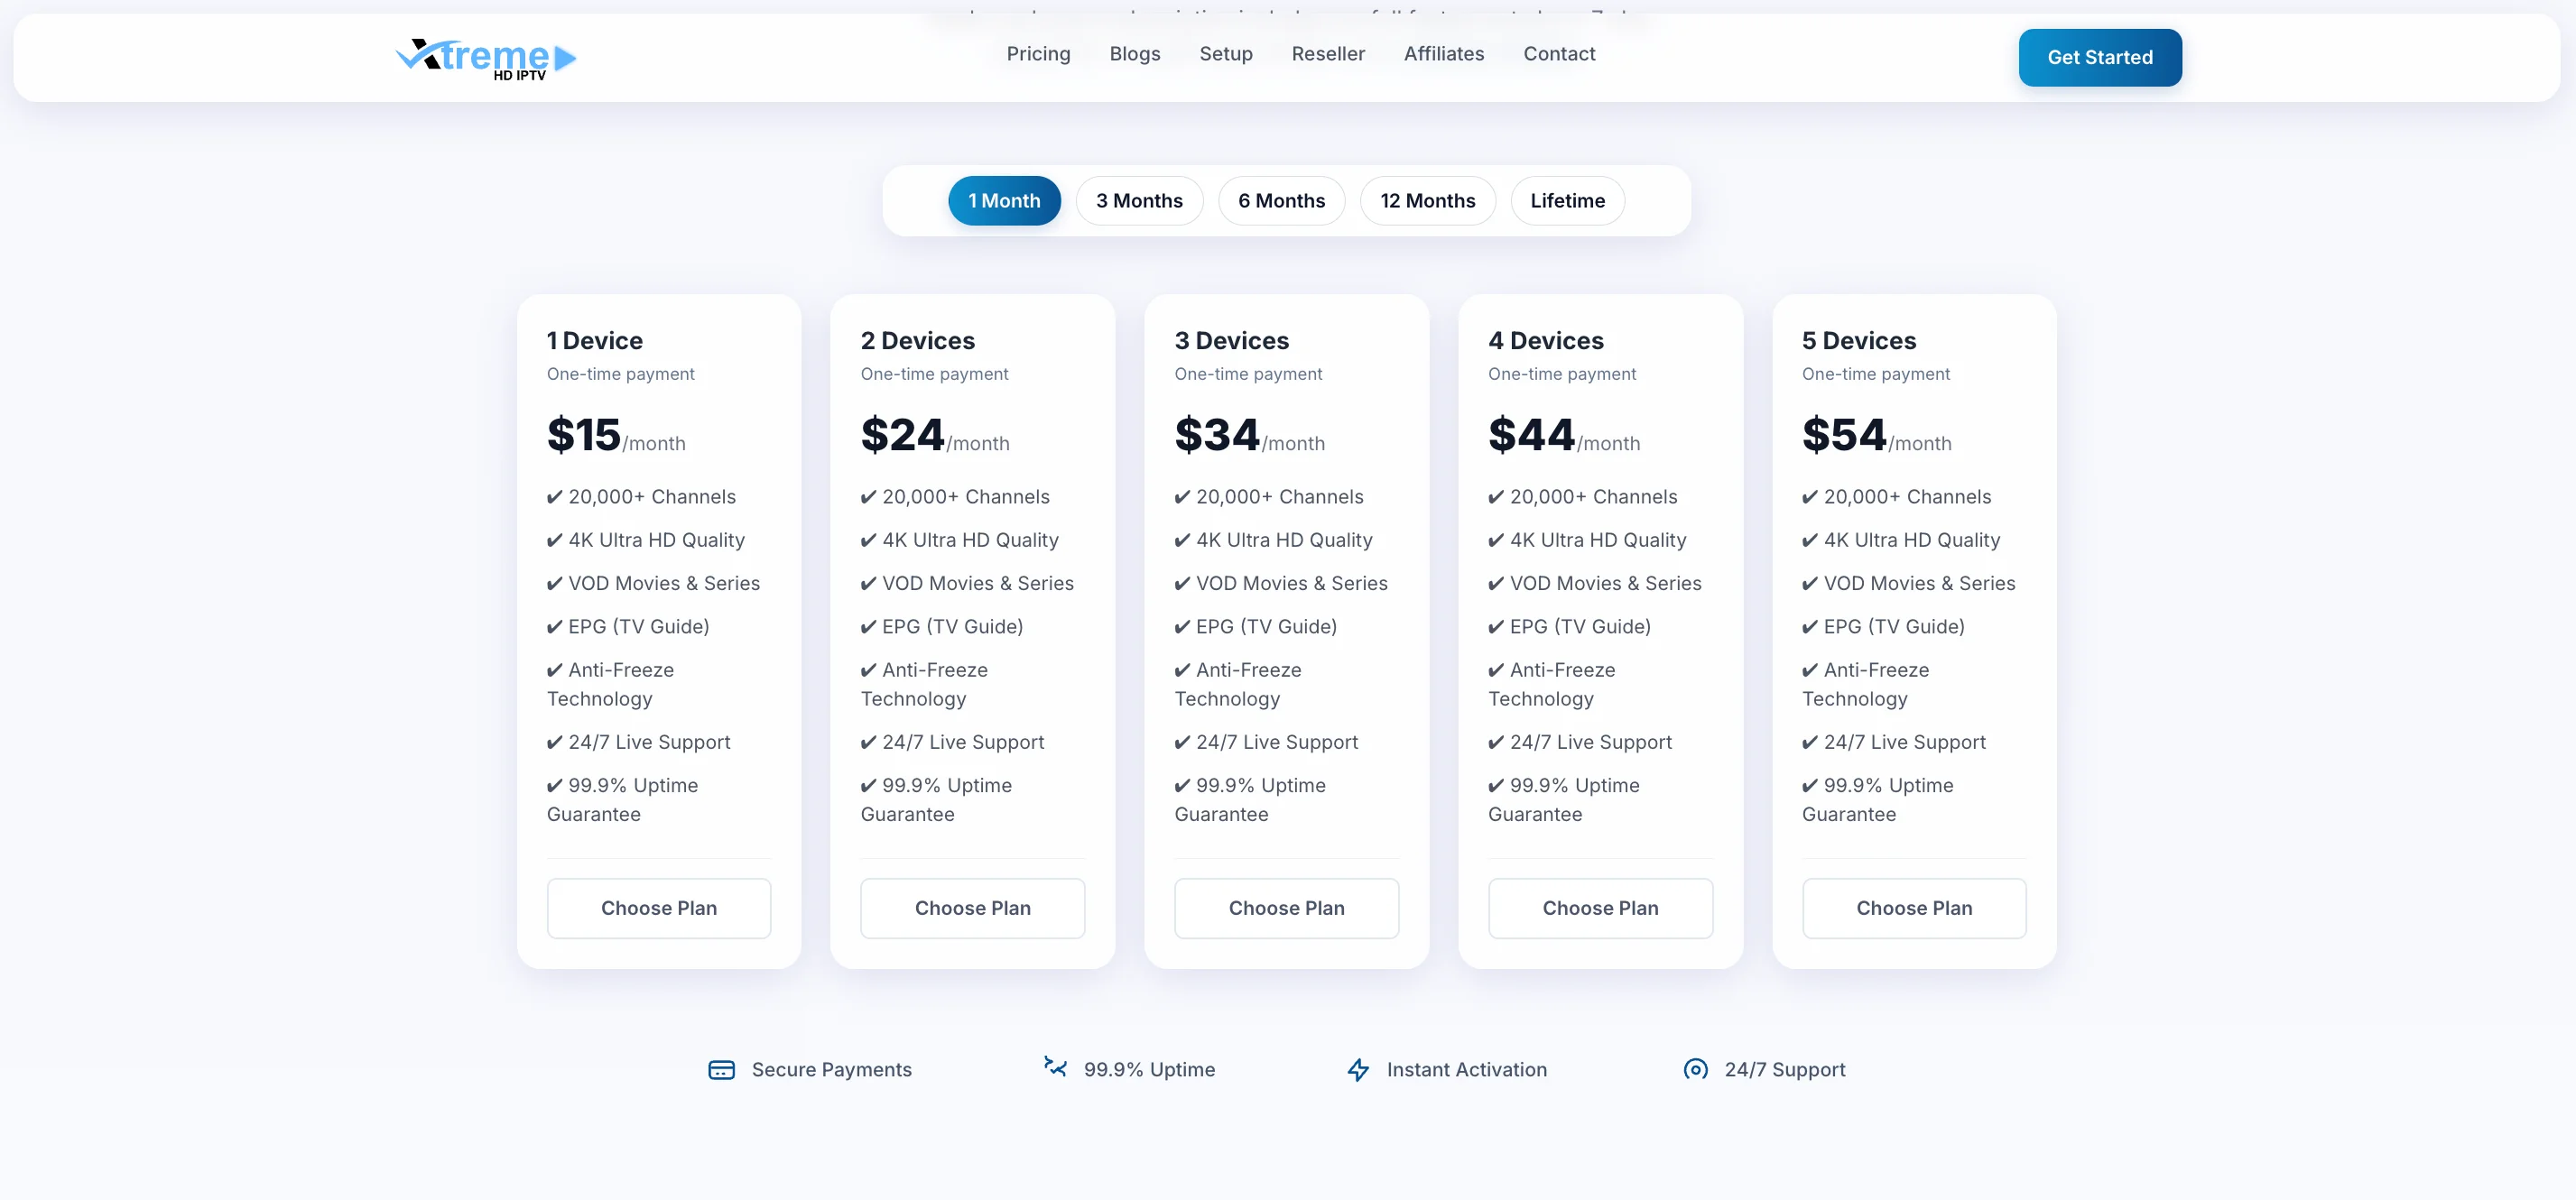
Task: Click the Secure Payments card icon
Action: pyautogui.click(x=721, y=1070)
